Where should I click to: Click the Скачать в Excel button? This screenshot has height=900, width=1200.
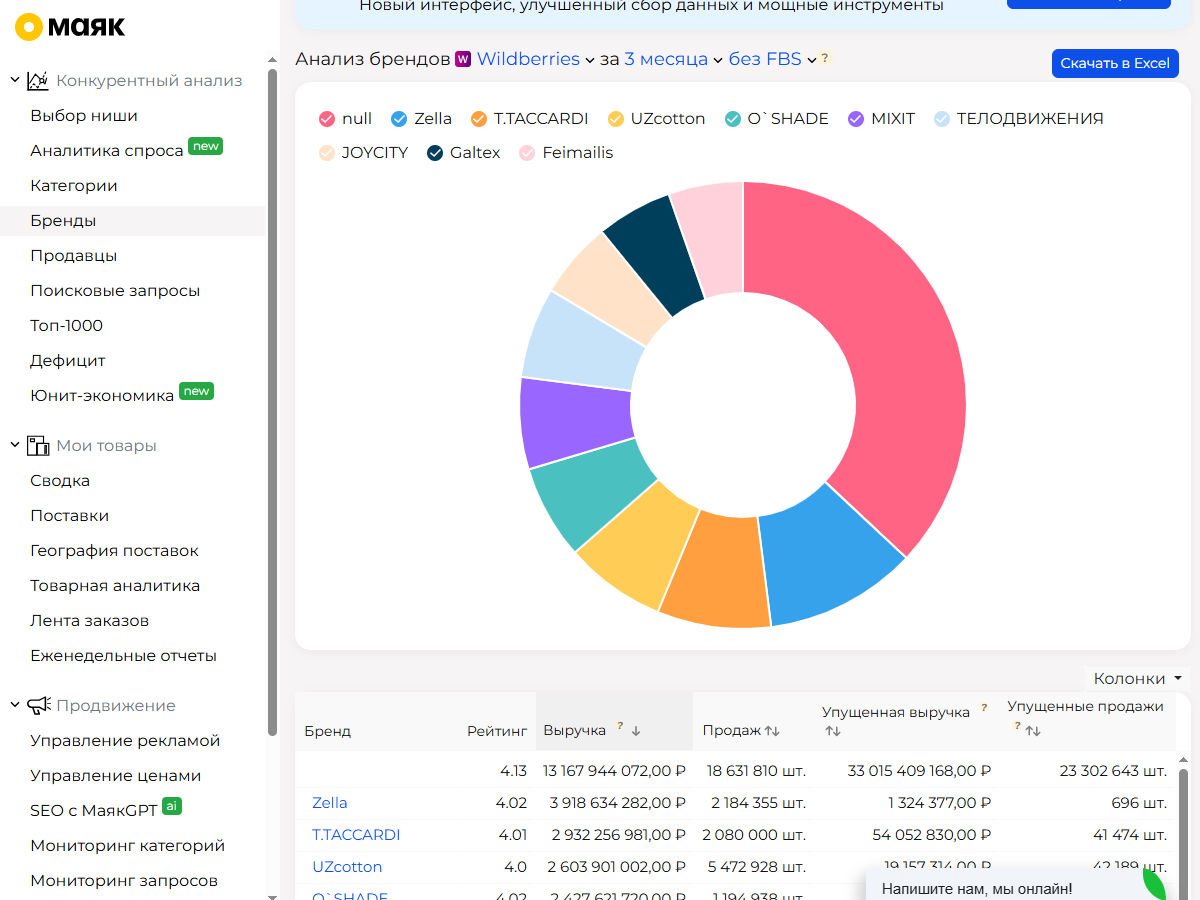point(1115,63)
